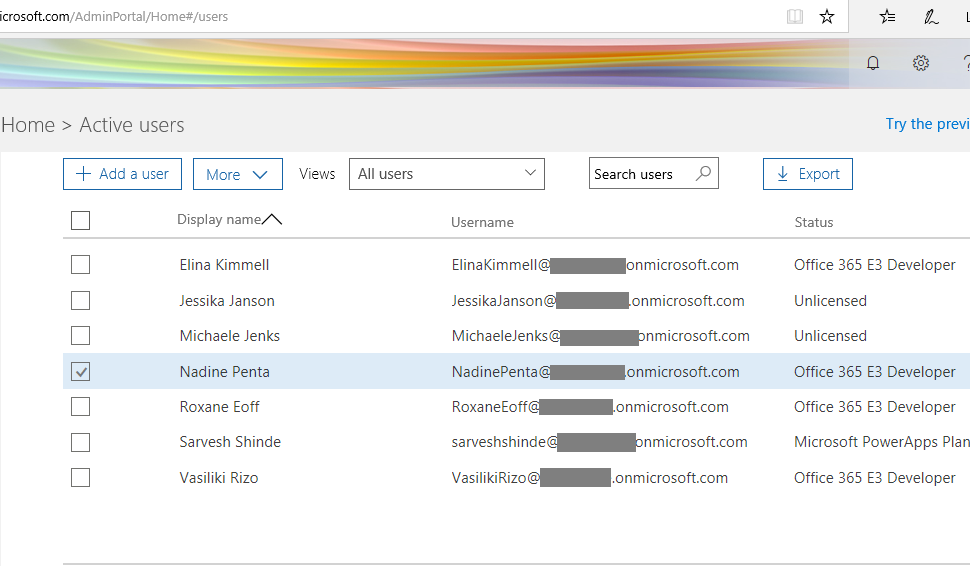Click the Active users breadcrumb title
Image resolution: width=970 pixels, height=566 pixels.
tap(132, 125)
